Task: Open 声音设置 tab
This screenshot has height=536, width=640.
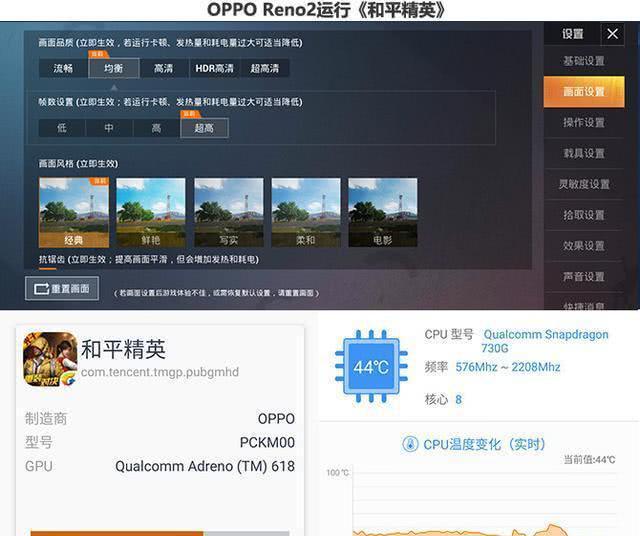Action: click(584, 277)
